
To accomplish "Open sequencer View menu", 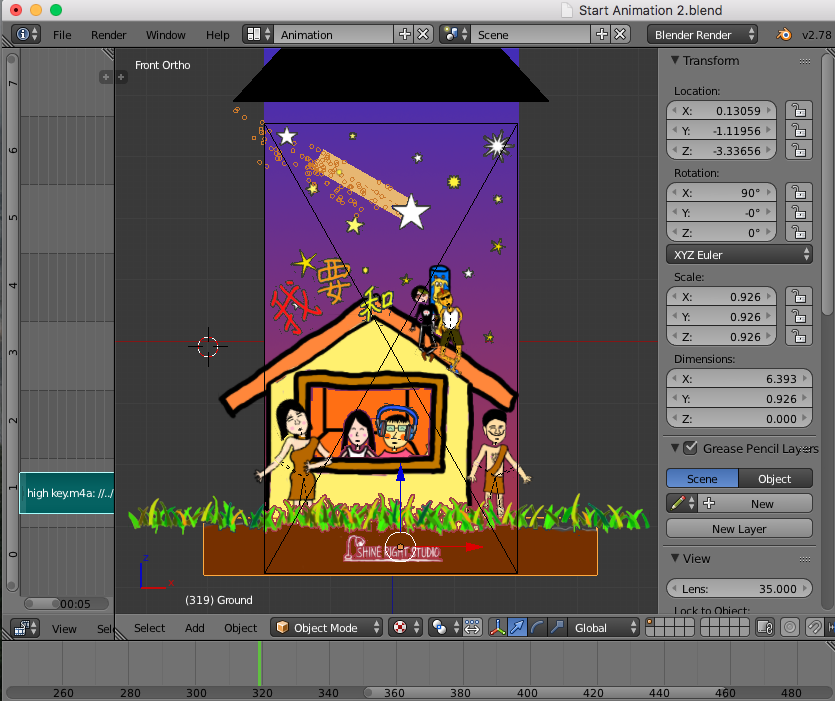I will coord(64,629).
